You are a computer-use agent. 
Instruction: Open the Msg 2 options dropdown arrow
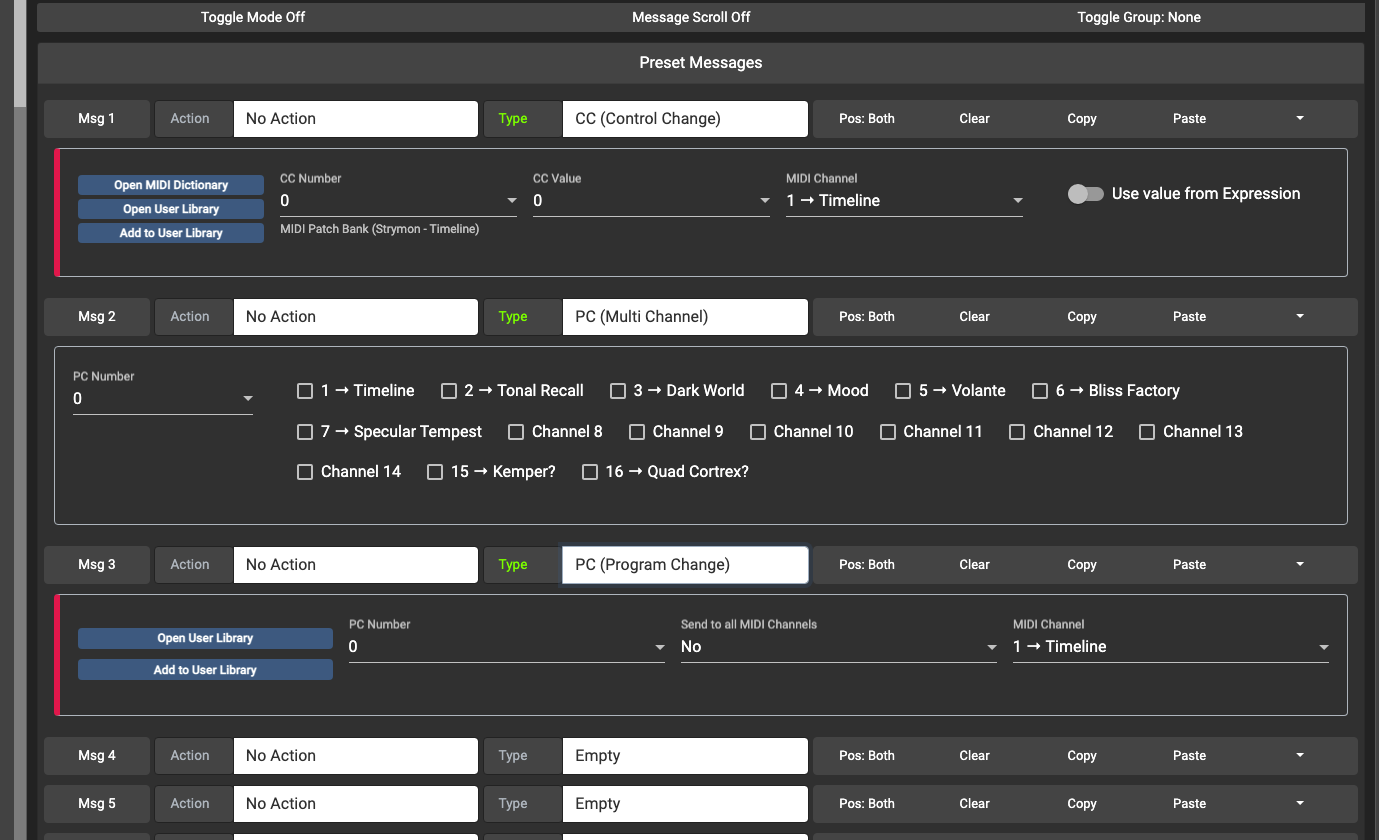(1299, 316)
